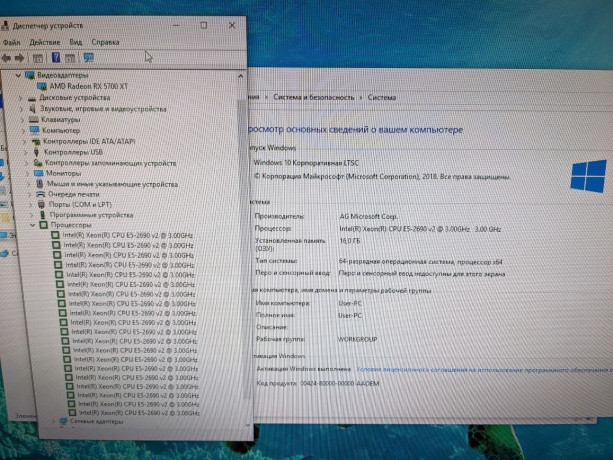The image size is (613, 460).
Task: Click the Device Manager scrollbar up arrow
Action: (241, 76)
